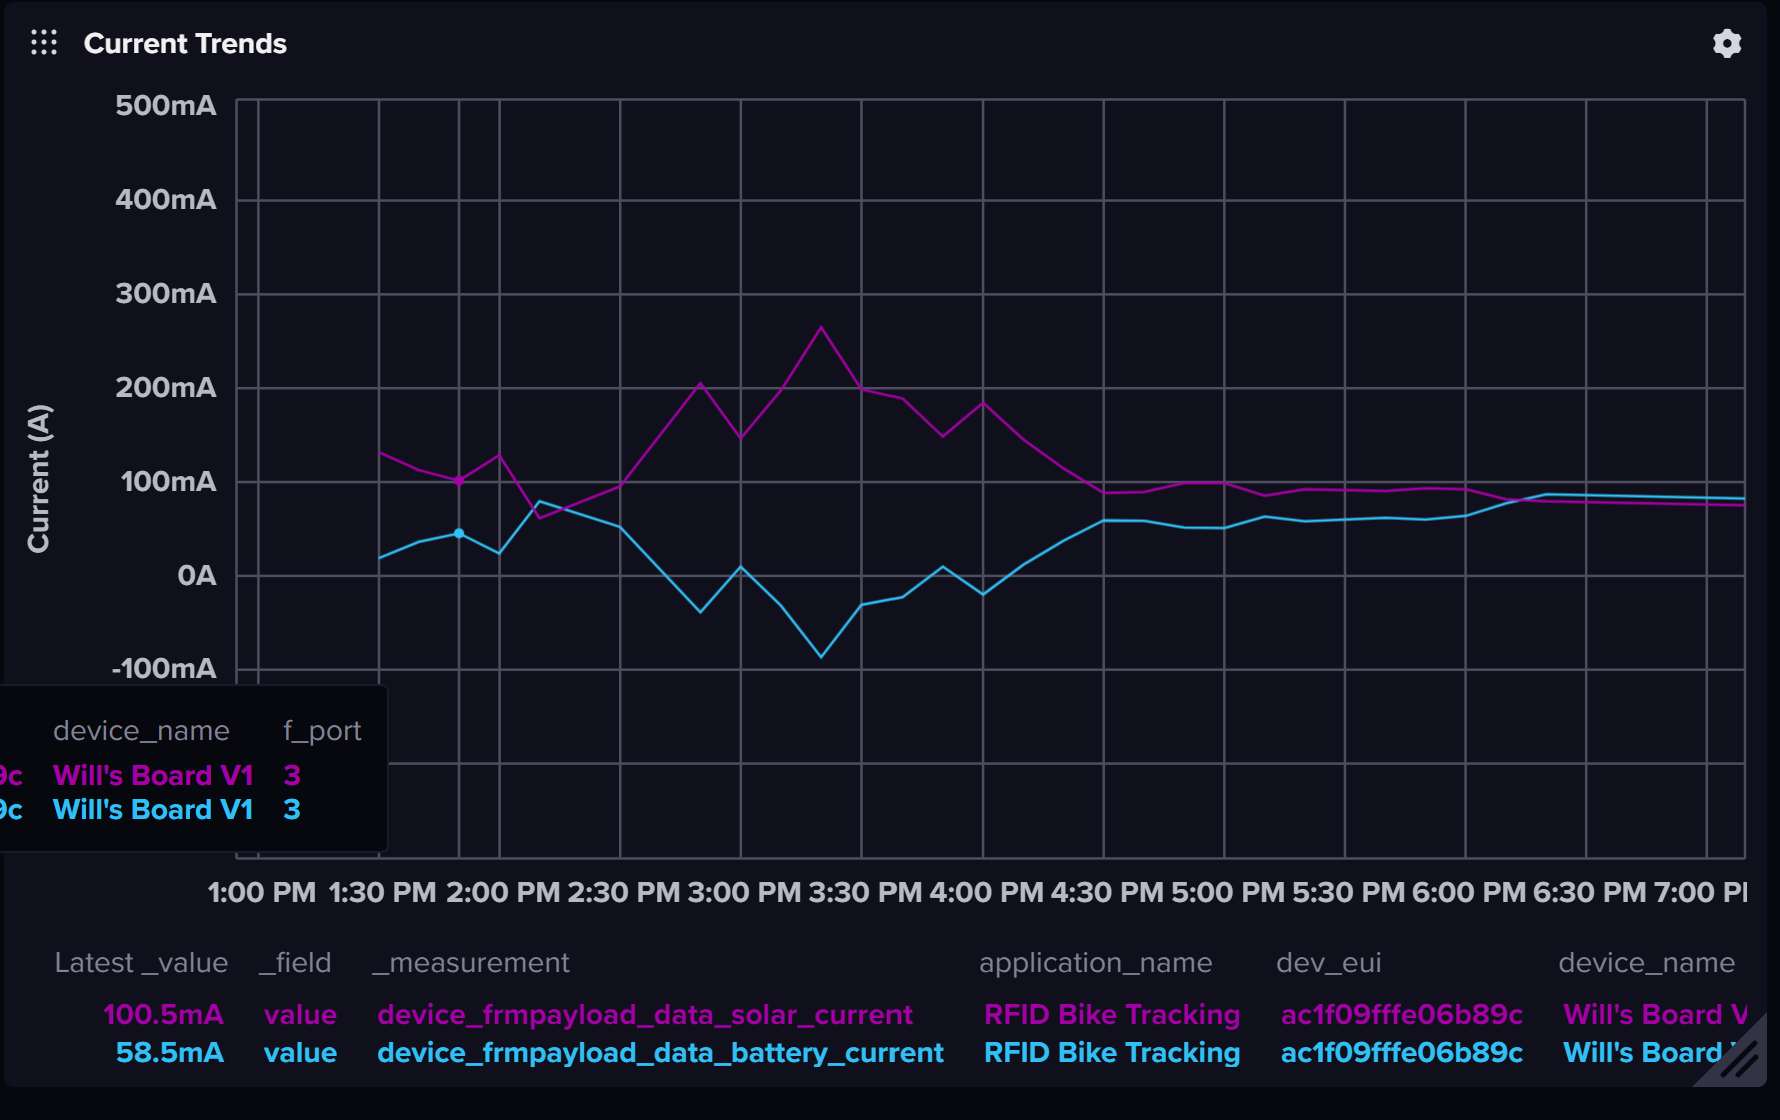The height and width of the screenshot is (1120, 1780).
Task: Click the "_measurement" legend column header
Action: pos(470,962)
